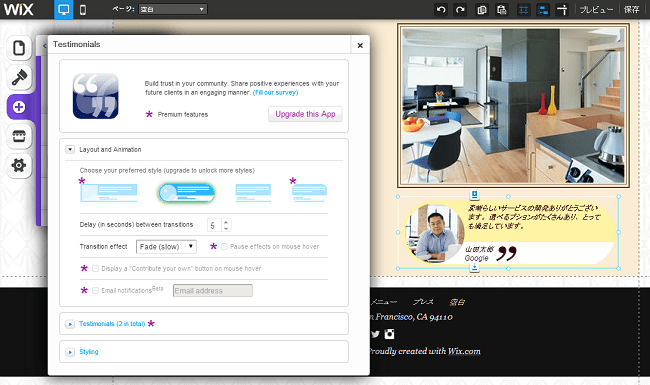This screenshot has width=650, height=385.
Task: Click the top attach handle above testimonial widget
Action: coord(475,195)
